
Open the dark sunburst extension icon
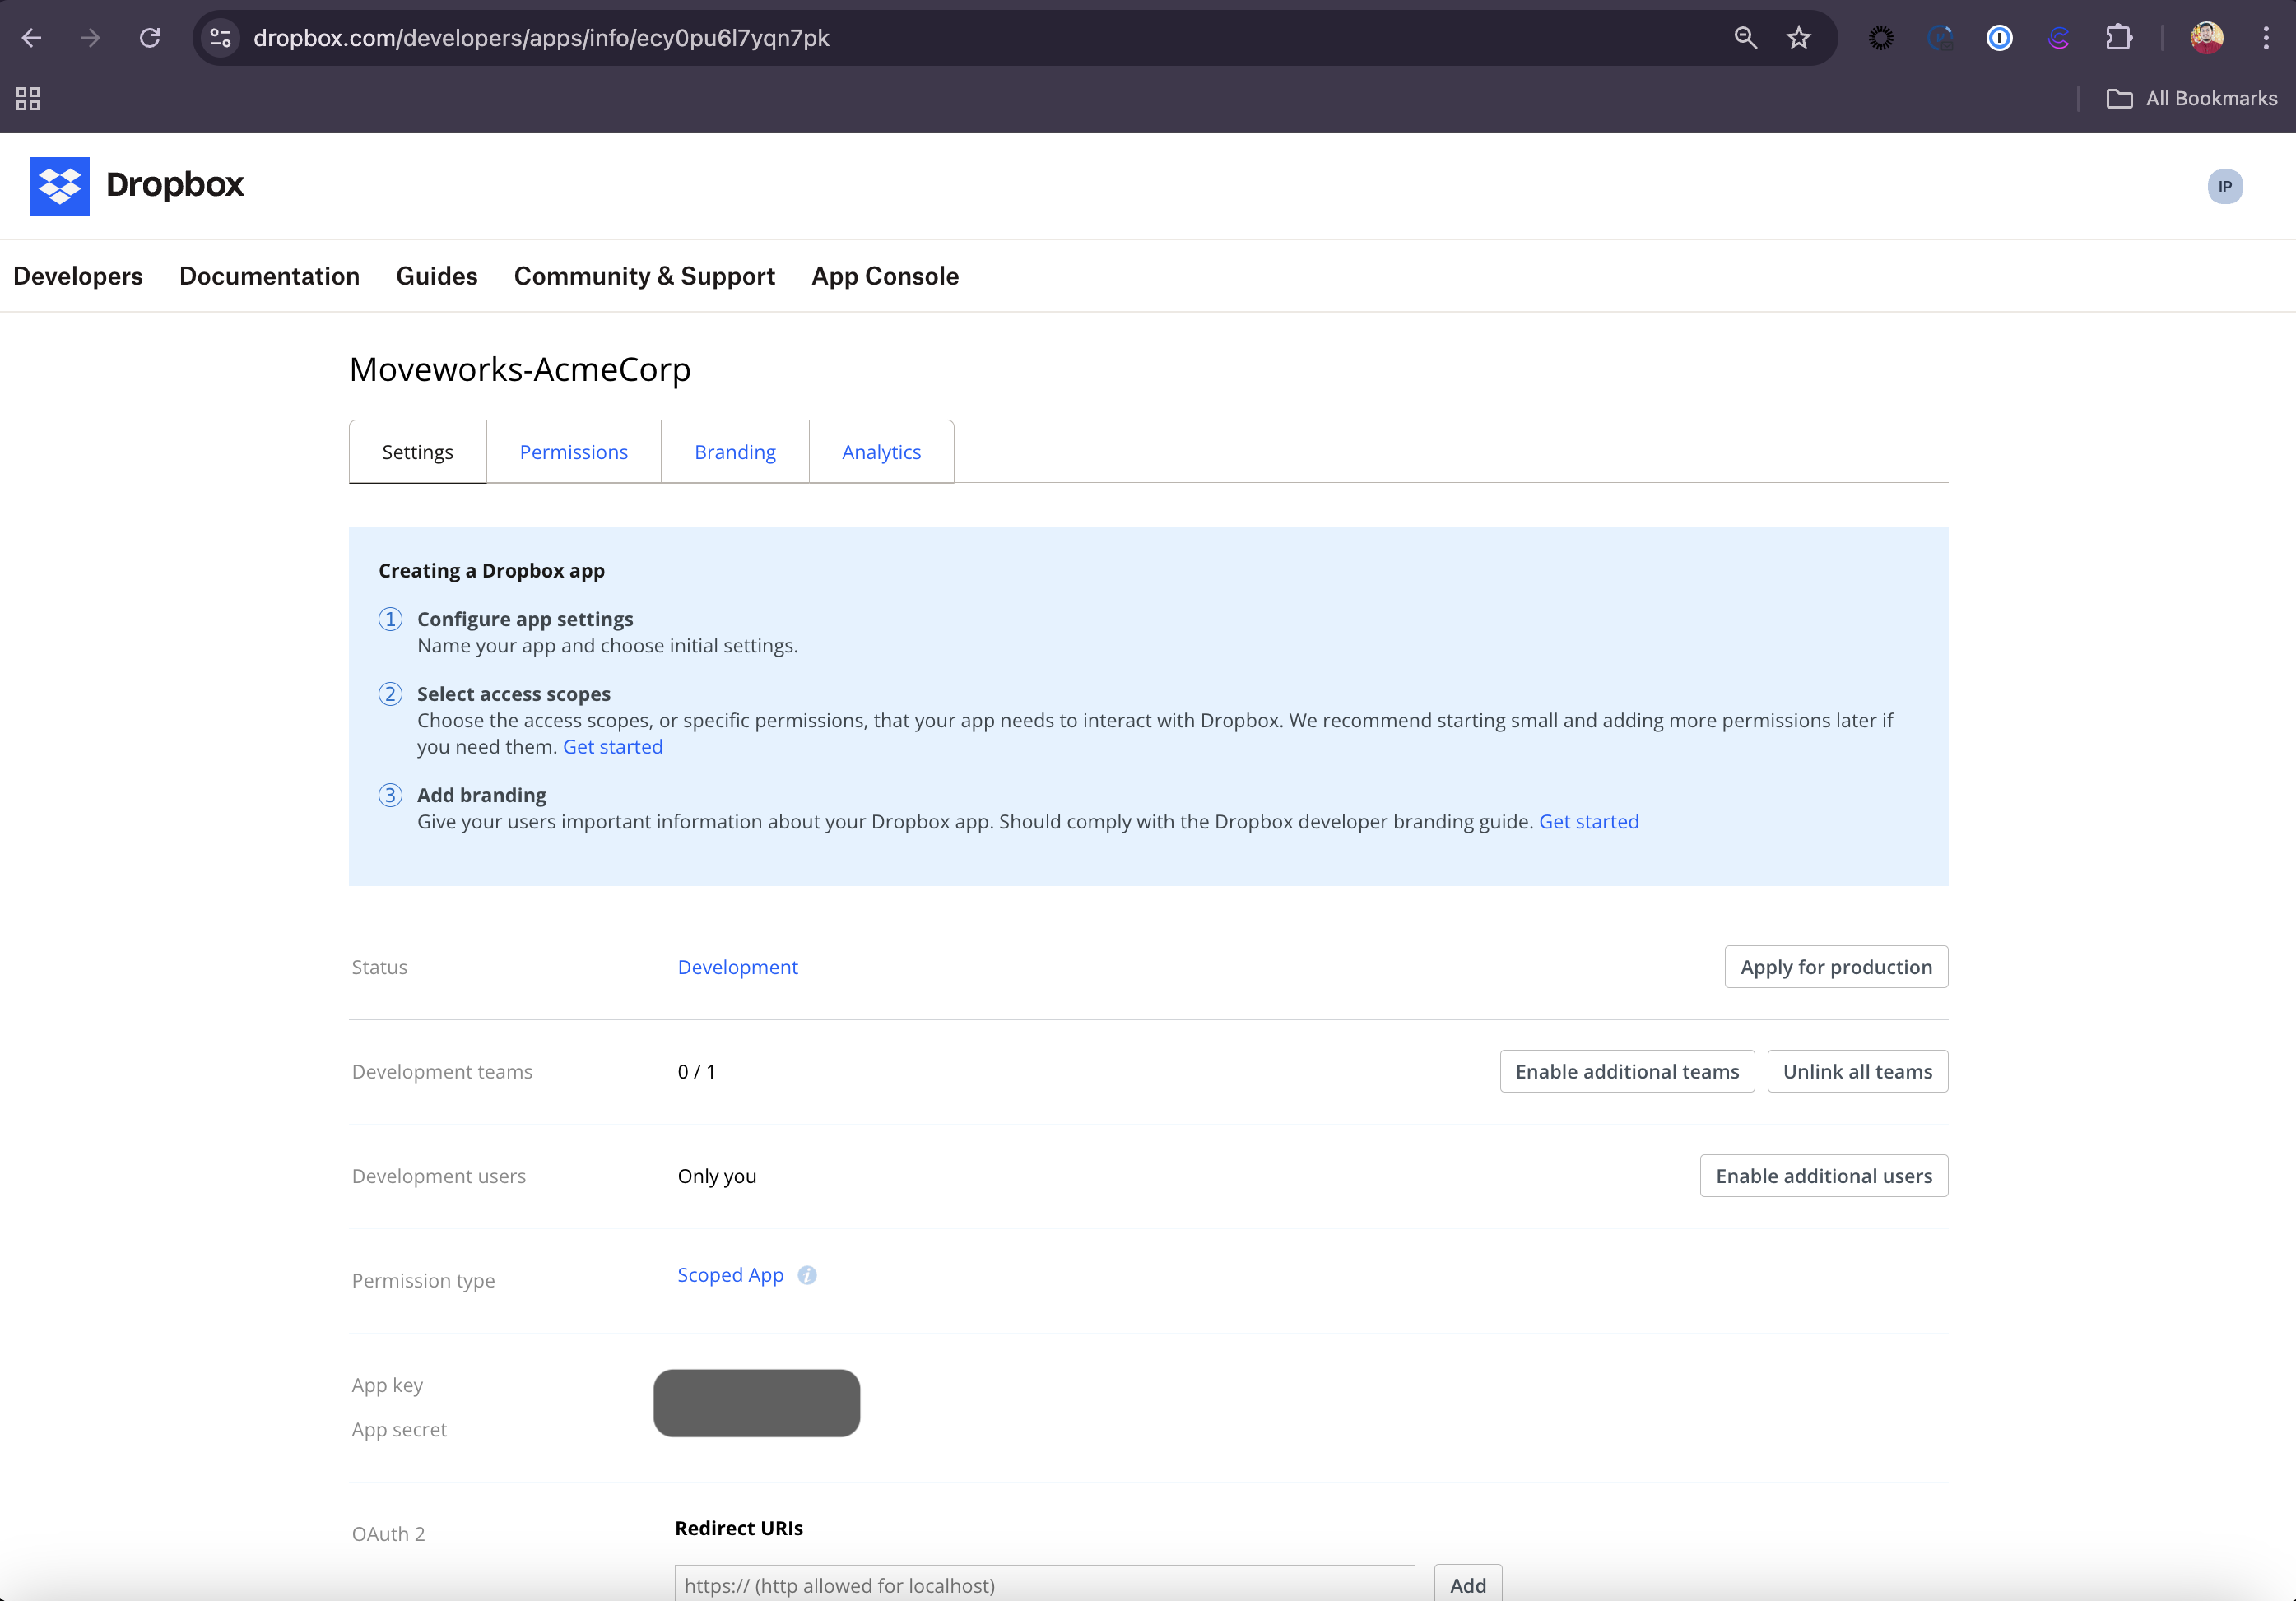[x=1881, y=38]
